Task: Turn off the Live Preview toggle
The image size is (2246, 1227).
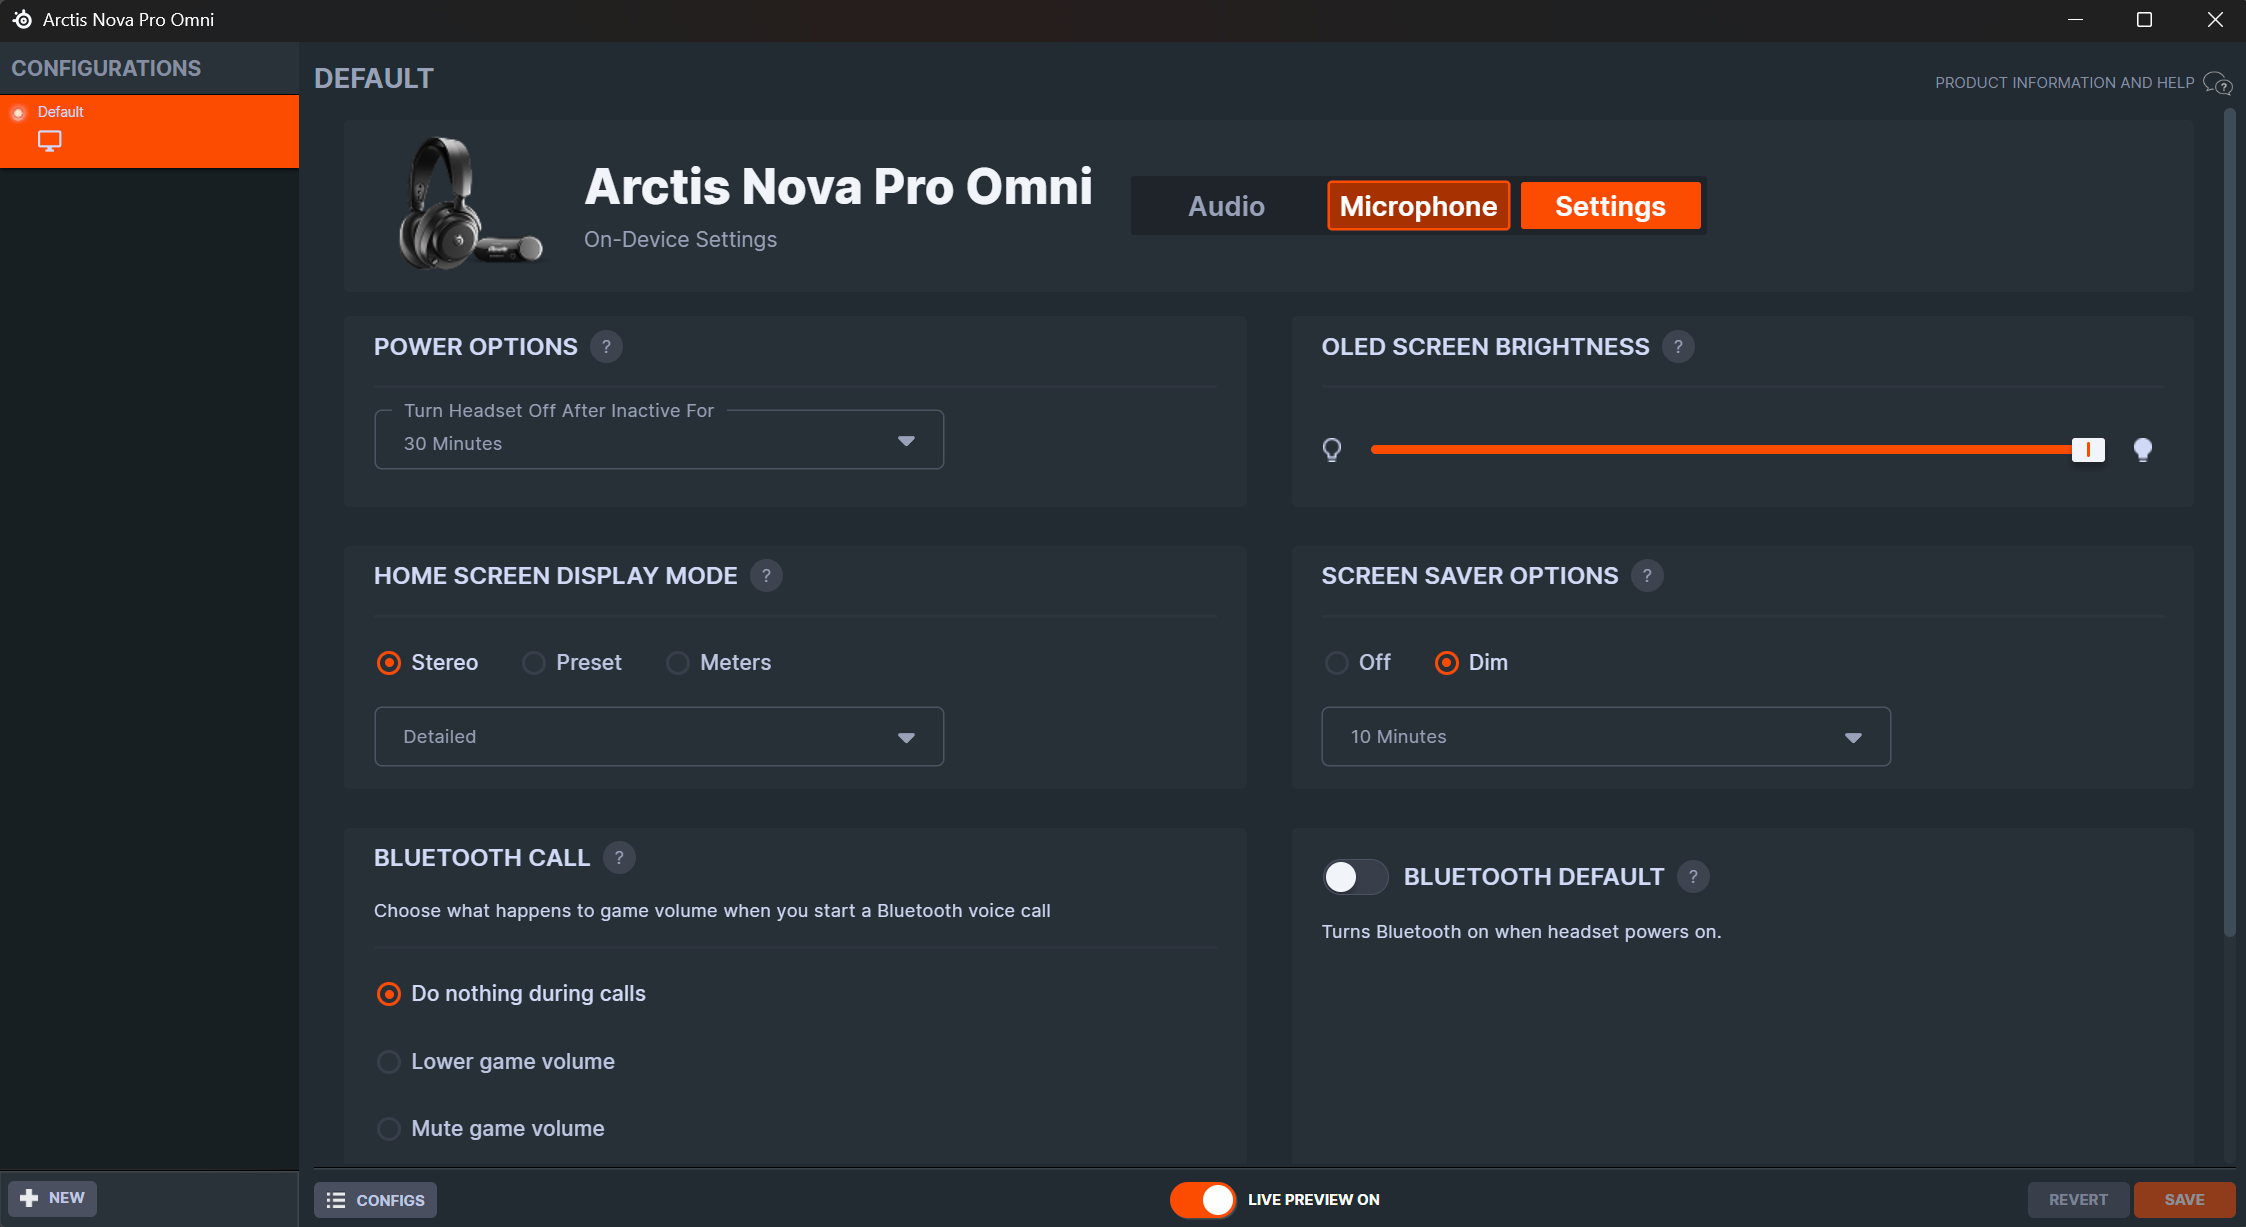Action: (x=1203, y=1200)
